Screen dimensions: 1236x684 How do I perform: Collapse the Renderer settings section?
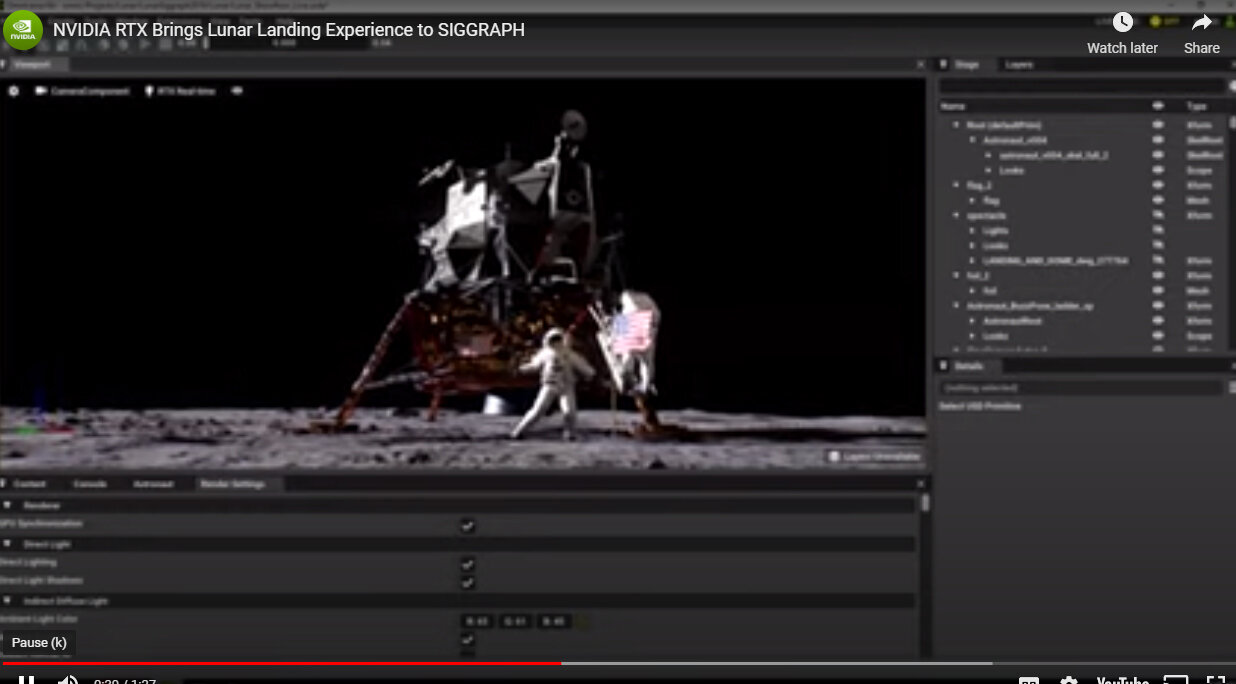coord(8,505)
